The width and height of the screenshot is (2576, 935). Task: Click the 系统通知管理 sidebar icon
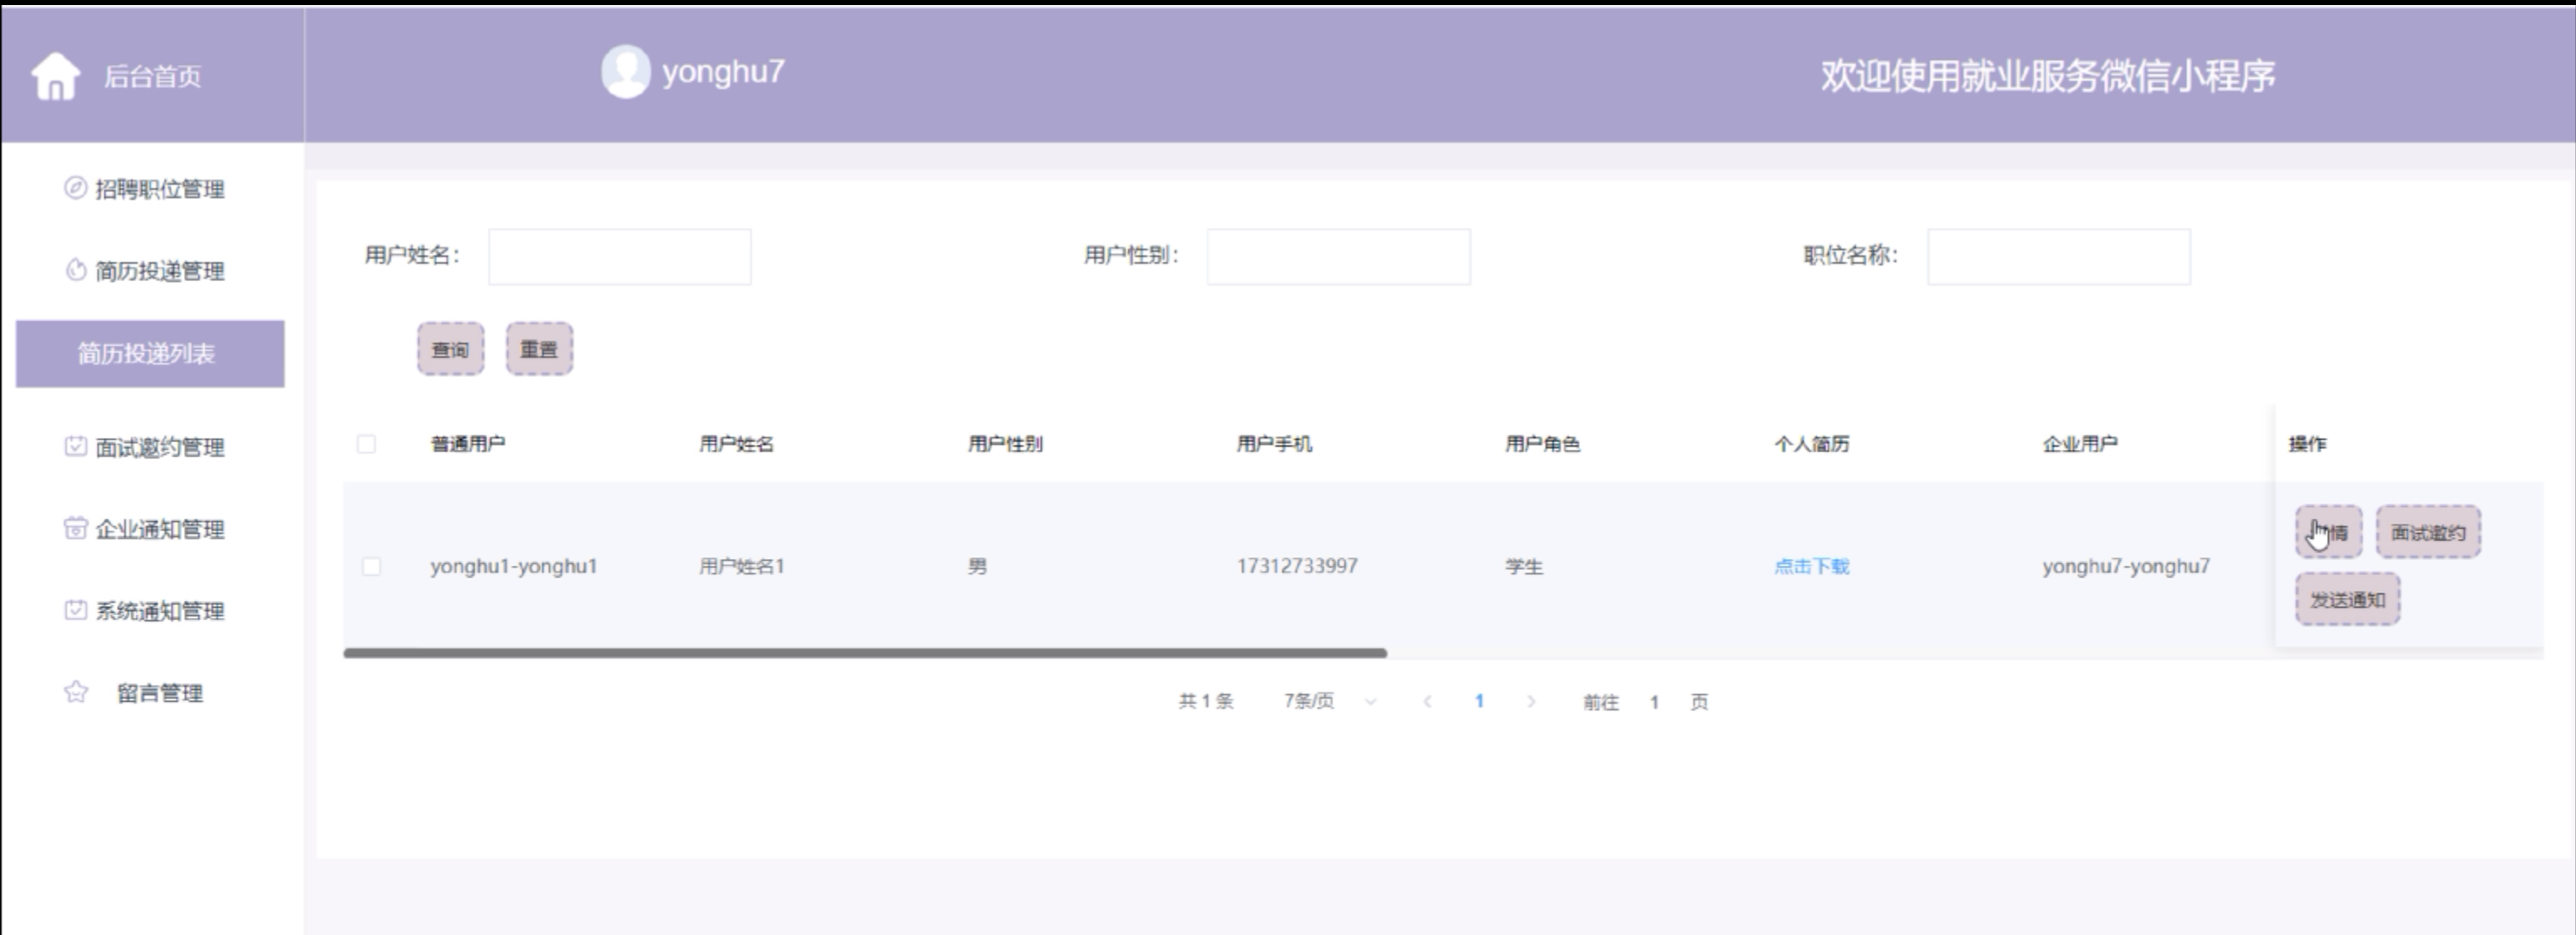75,610
